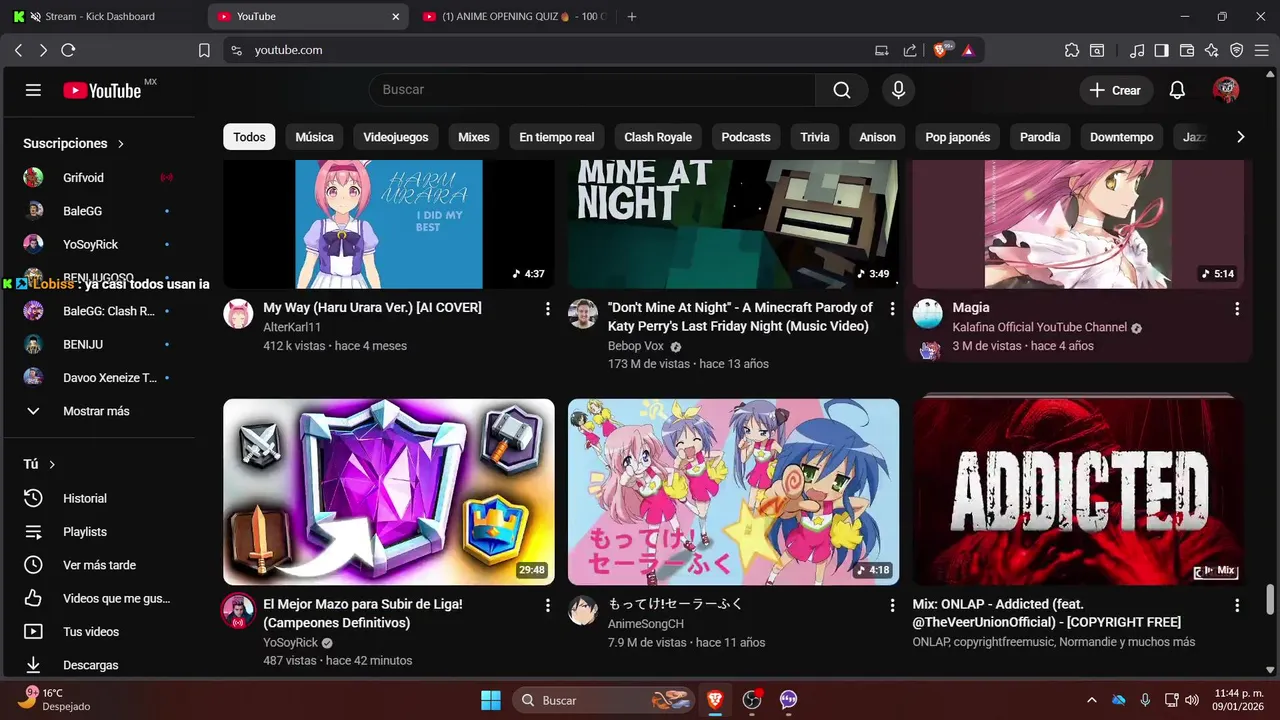Open options menu for My Way video
Viewport: 1280px width, 720px height.
pyautogui.click(x=547, y=309)
